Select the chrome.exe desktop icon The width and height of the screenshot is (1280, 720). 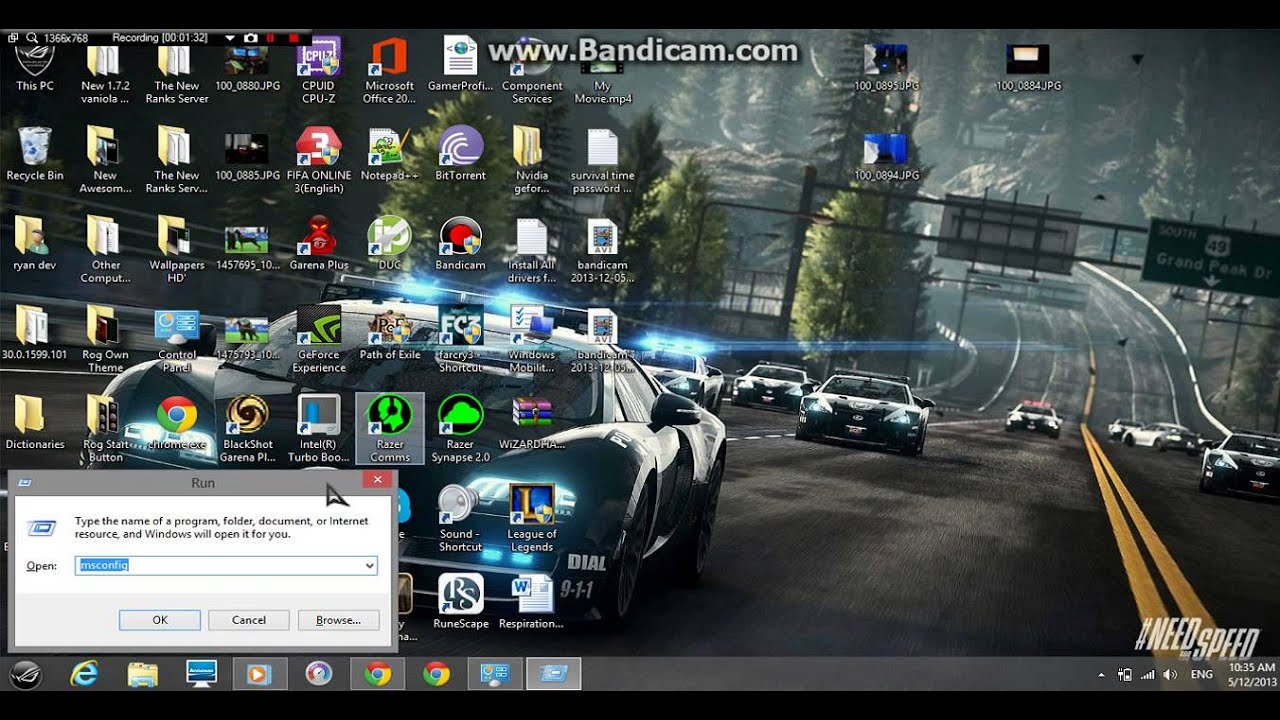(x=177, y=423)
